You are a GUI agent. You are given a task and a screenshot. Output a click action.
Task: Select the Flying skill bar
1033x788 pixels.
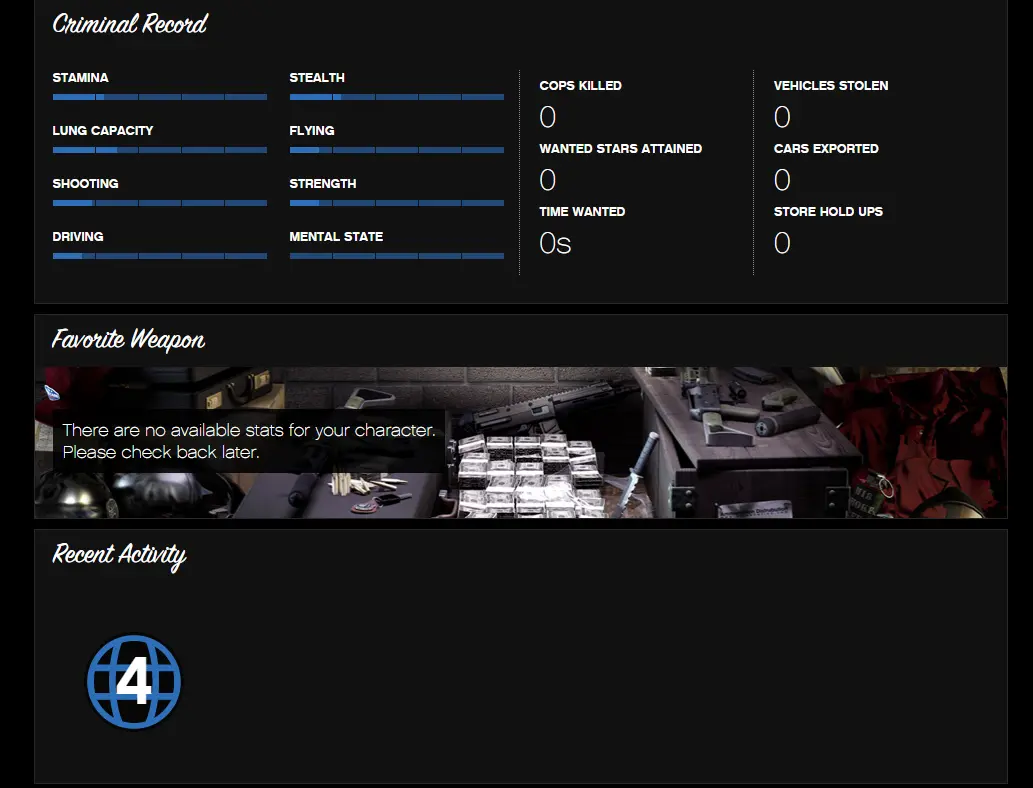(396, 150)
